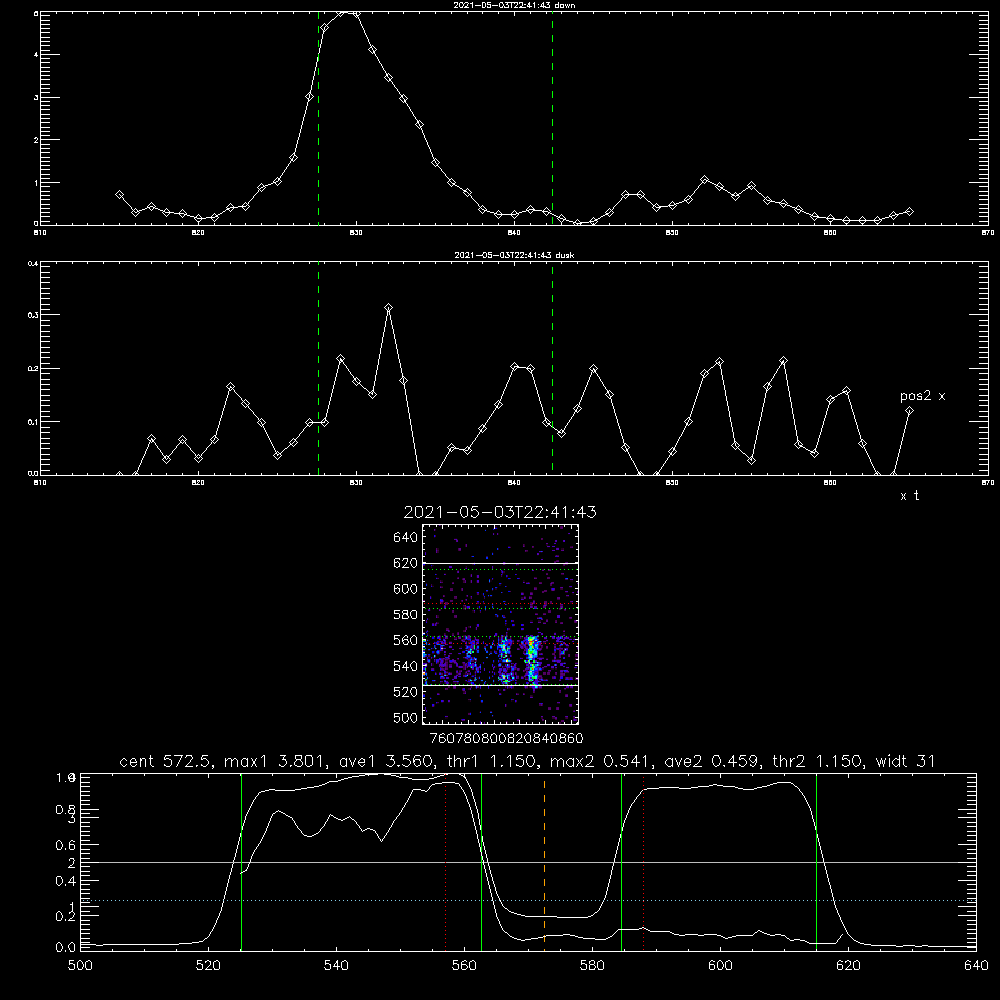Click the right green dashed line in dusk plot
The height and width of the screenshot is (1000, 1000).
(552, 369)
